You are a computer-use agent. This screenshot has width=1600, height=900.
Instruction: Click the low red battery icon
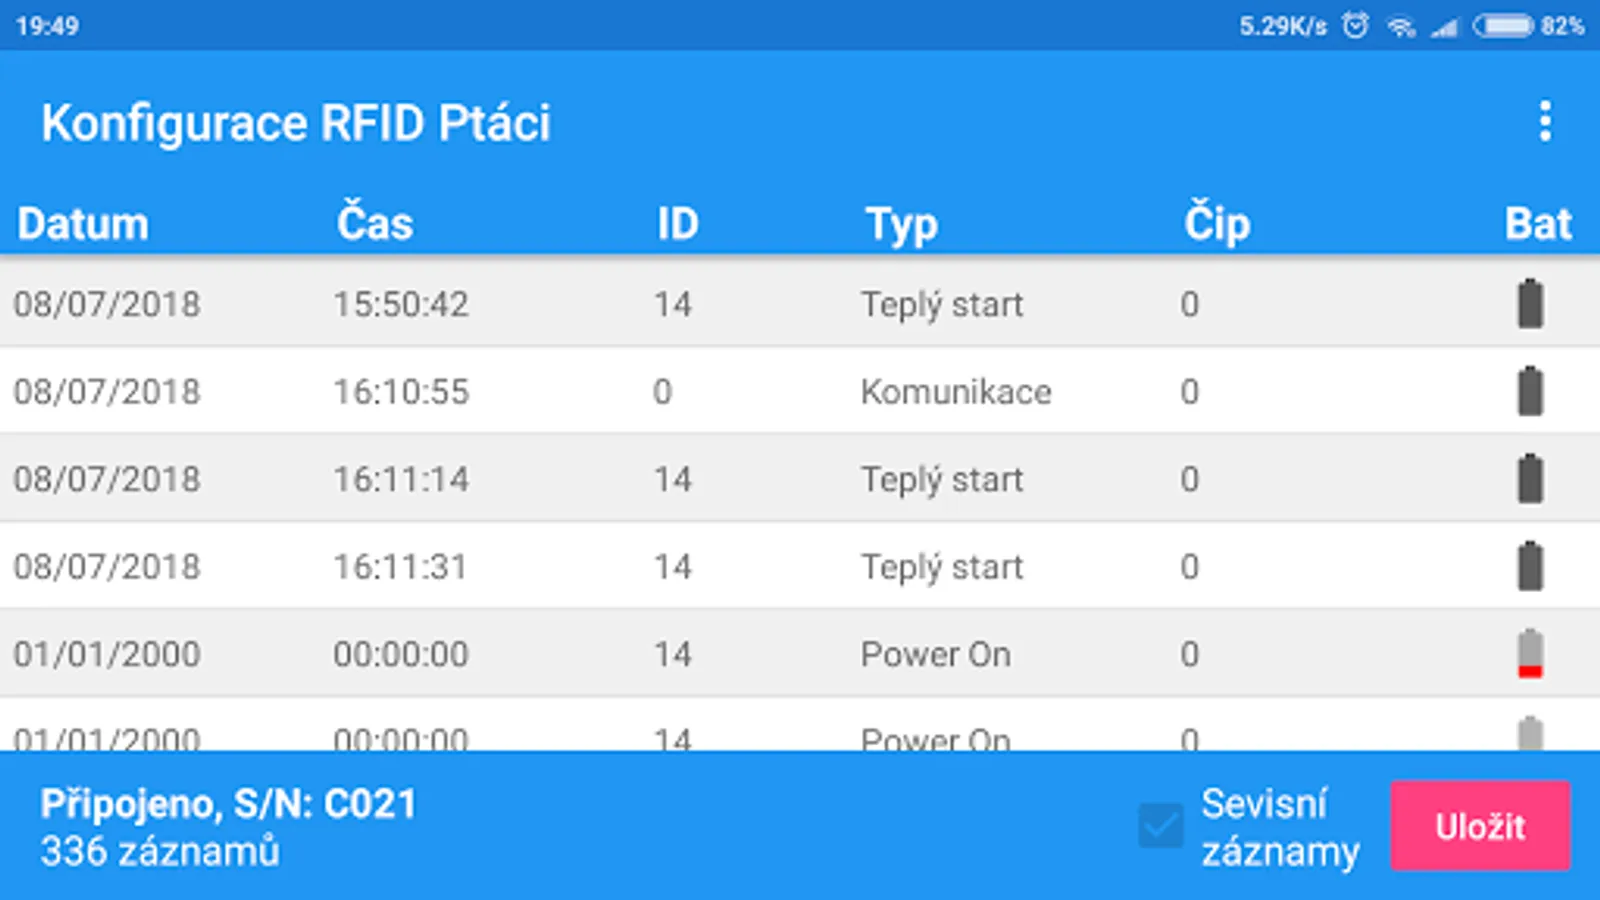point(1530,654)
